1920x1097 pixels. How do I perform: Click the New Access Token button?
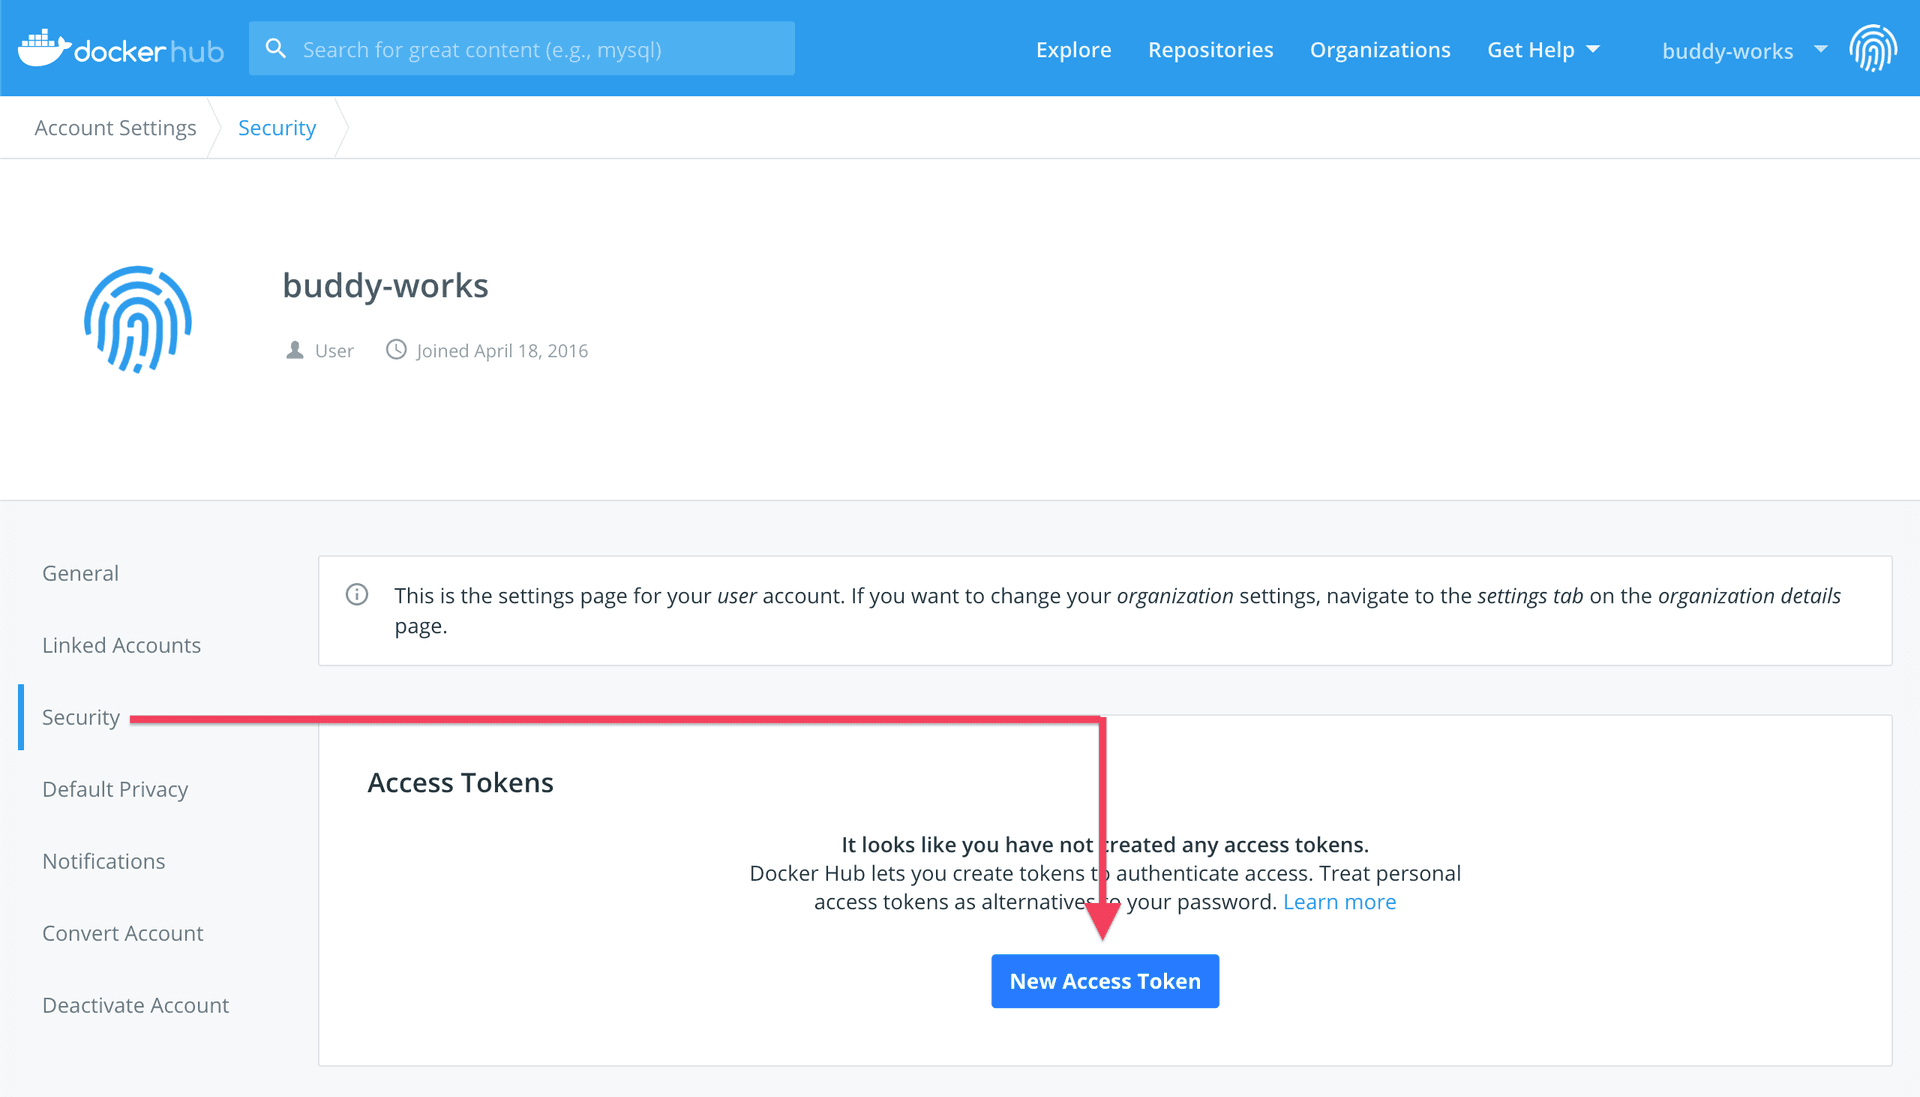[1105, 981]
